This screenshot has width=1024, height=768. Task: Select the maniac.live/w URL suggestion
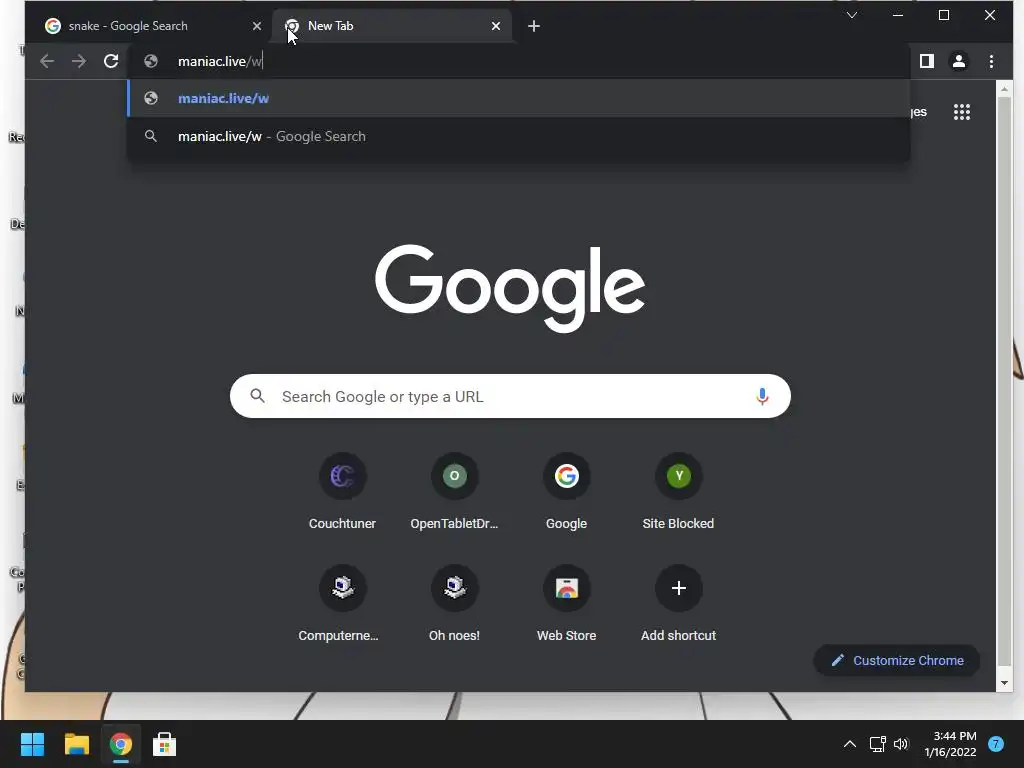(x=519, y=99)
